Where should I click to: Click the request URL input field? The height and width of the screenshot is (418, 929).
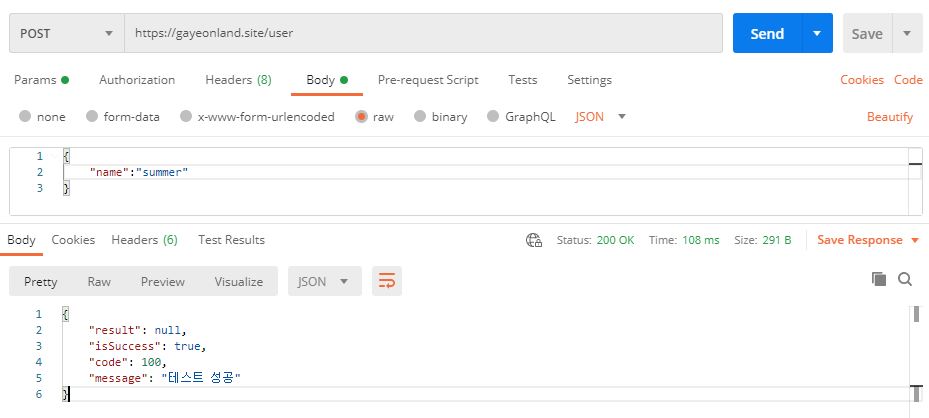[x=422, y=33]
